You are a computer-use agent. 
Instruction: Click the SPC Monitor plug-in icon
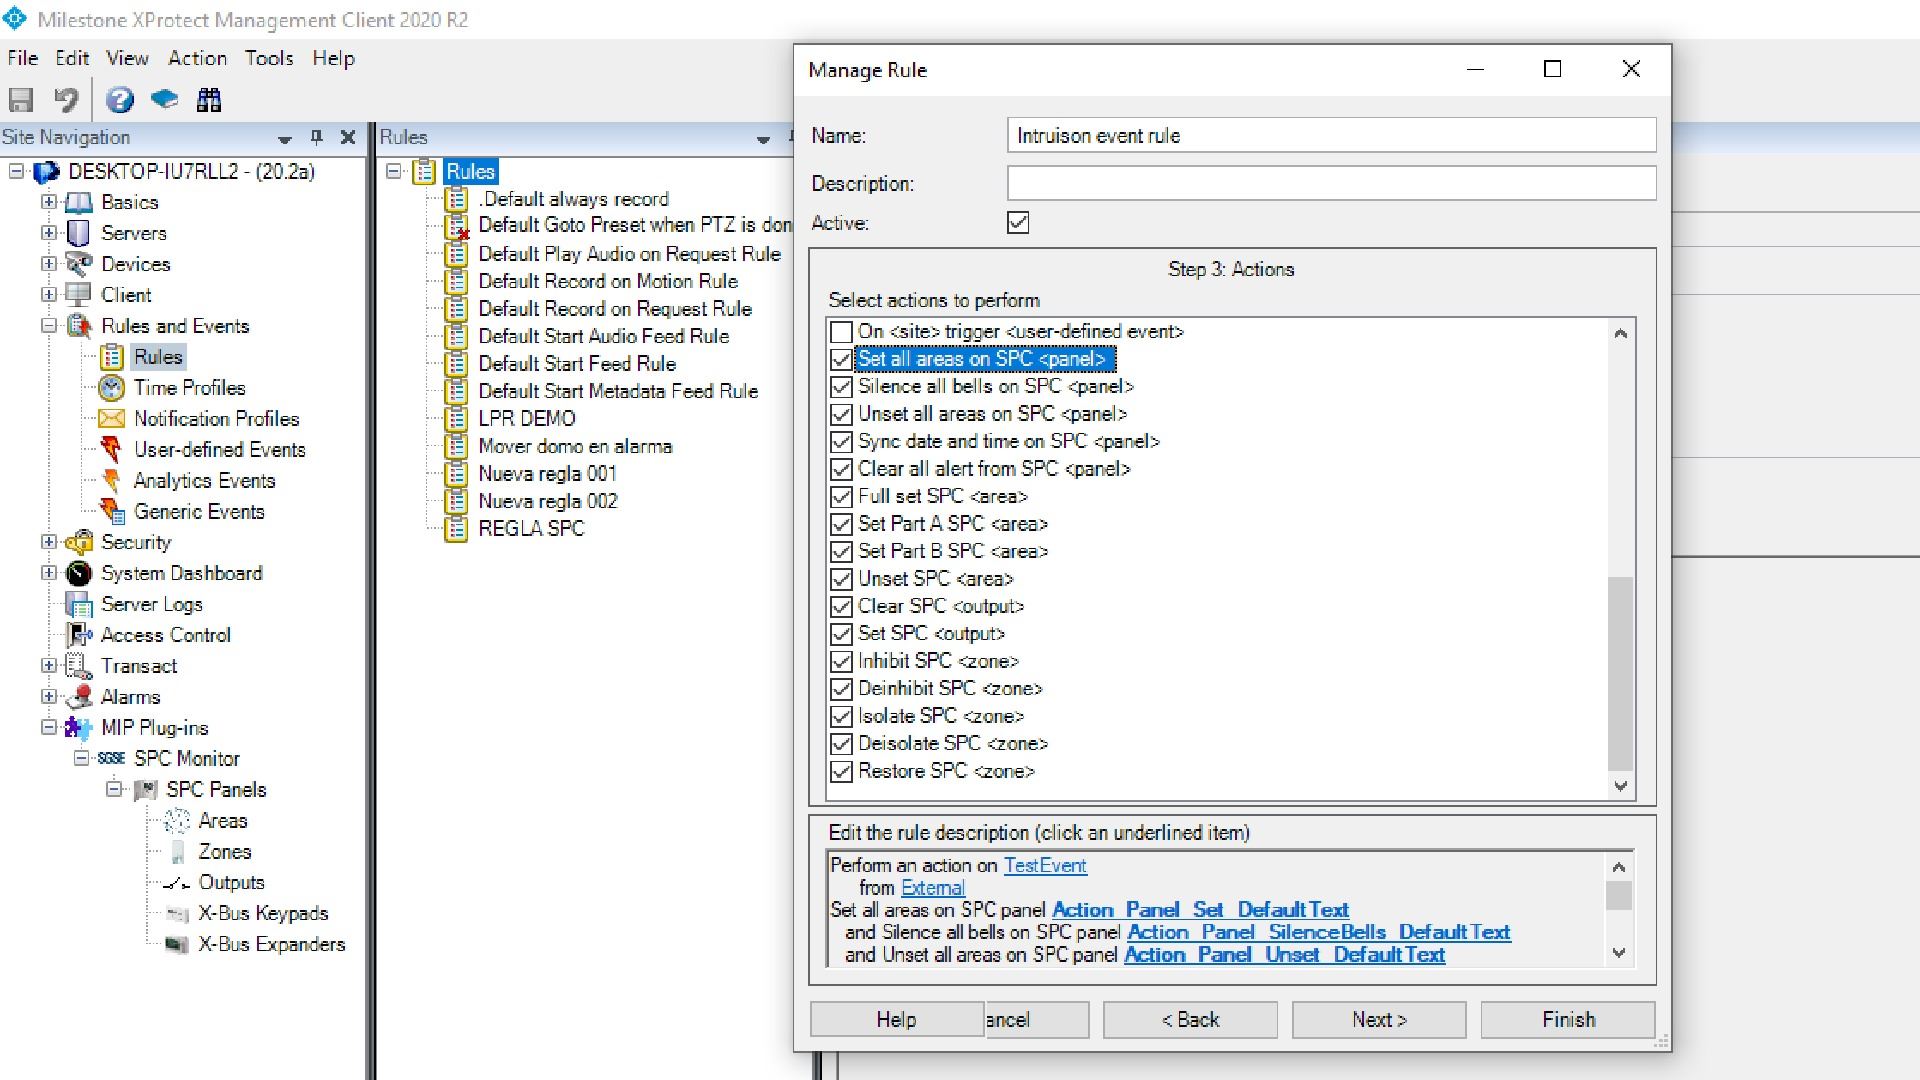[112, 759]
